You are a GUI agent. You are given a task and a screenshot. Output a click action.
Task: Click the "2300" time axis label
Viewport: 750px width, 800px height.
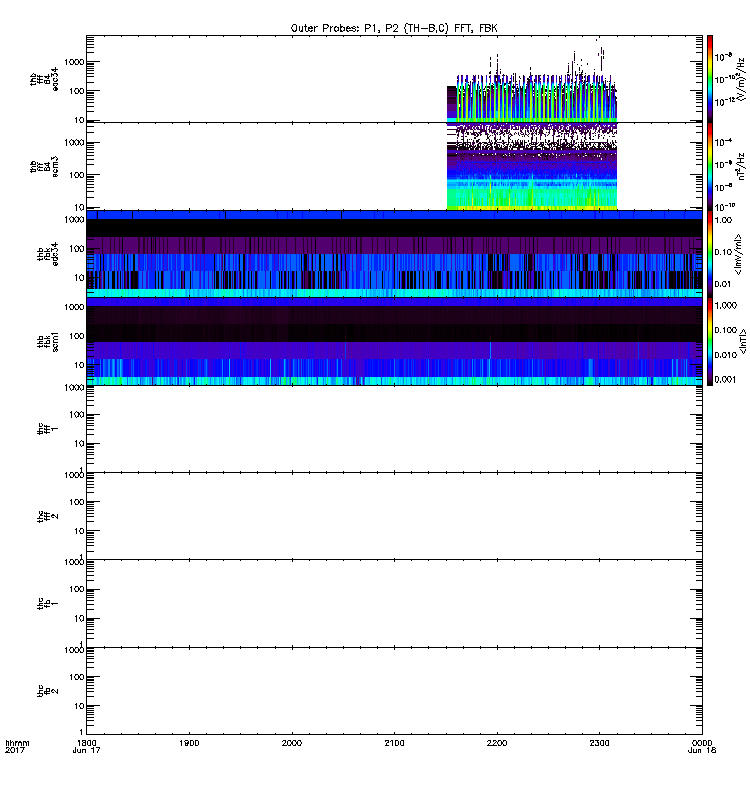(x=599, y=743)
